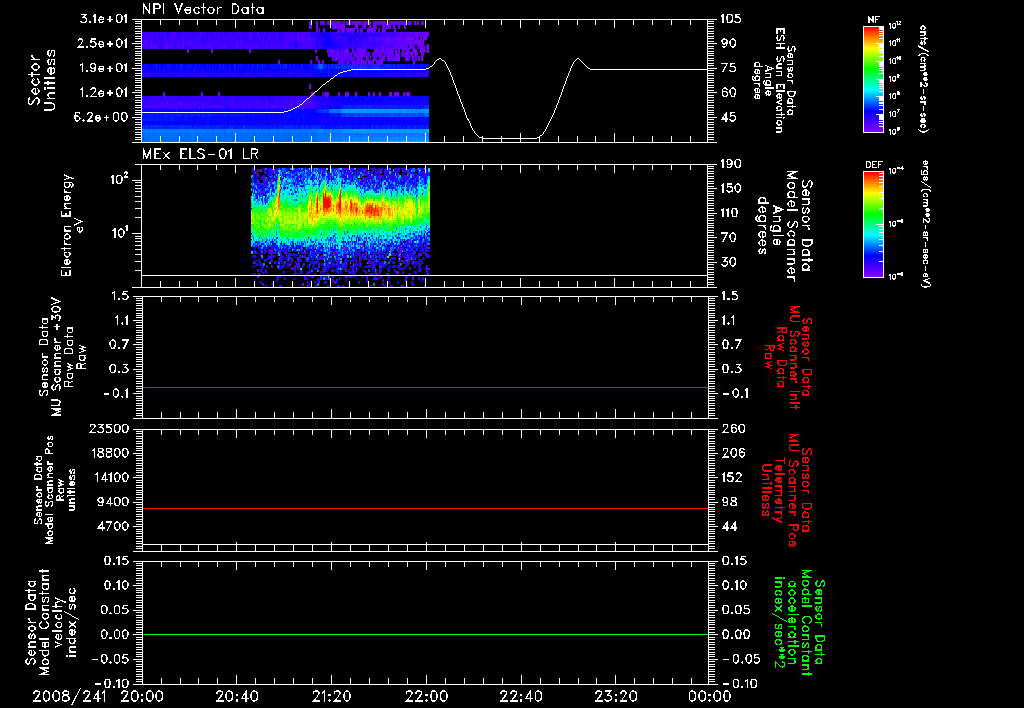Viewport: 1024px width, 708px height.
Task: Click the ELS electron energy spectrogram
Action: coord(340,225)
